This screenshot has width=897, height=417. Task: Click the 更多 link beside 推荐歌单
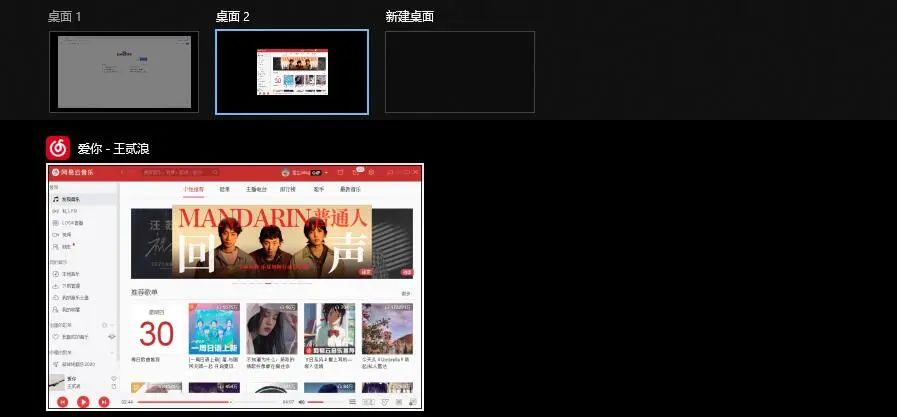[406, 293]
